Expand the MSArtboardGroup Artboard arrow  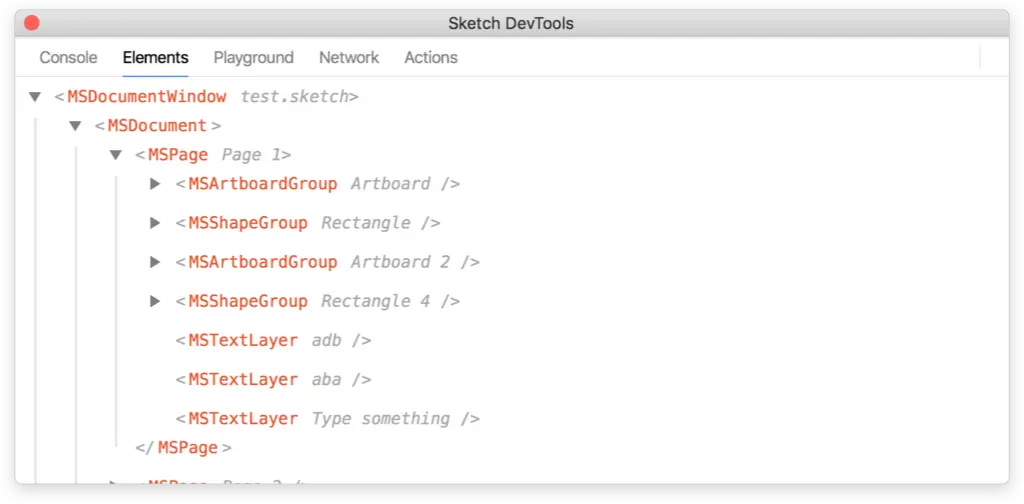click(x=155, y=184)
